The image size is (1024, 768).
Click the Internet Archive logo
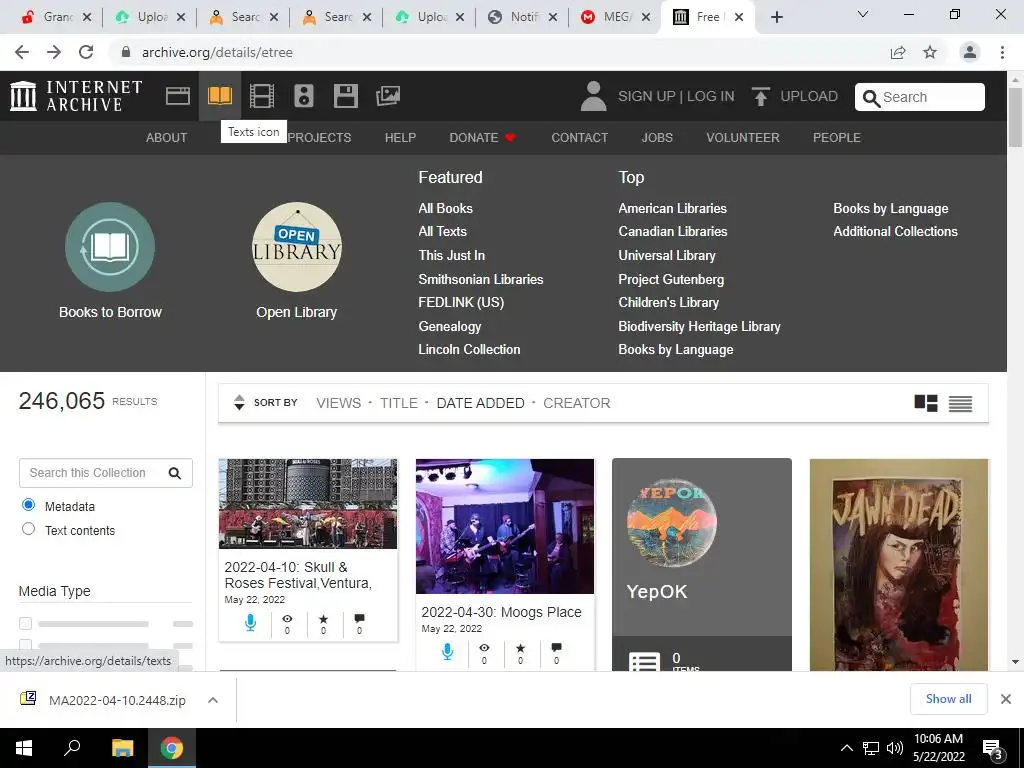pos(76,96)
